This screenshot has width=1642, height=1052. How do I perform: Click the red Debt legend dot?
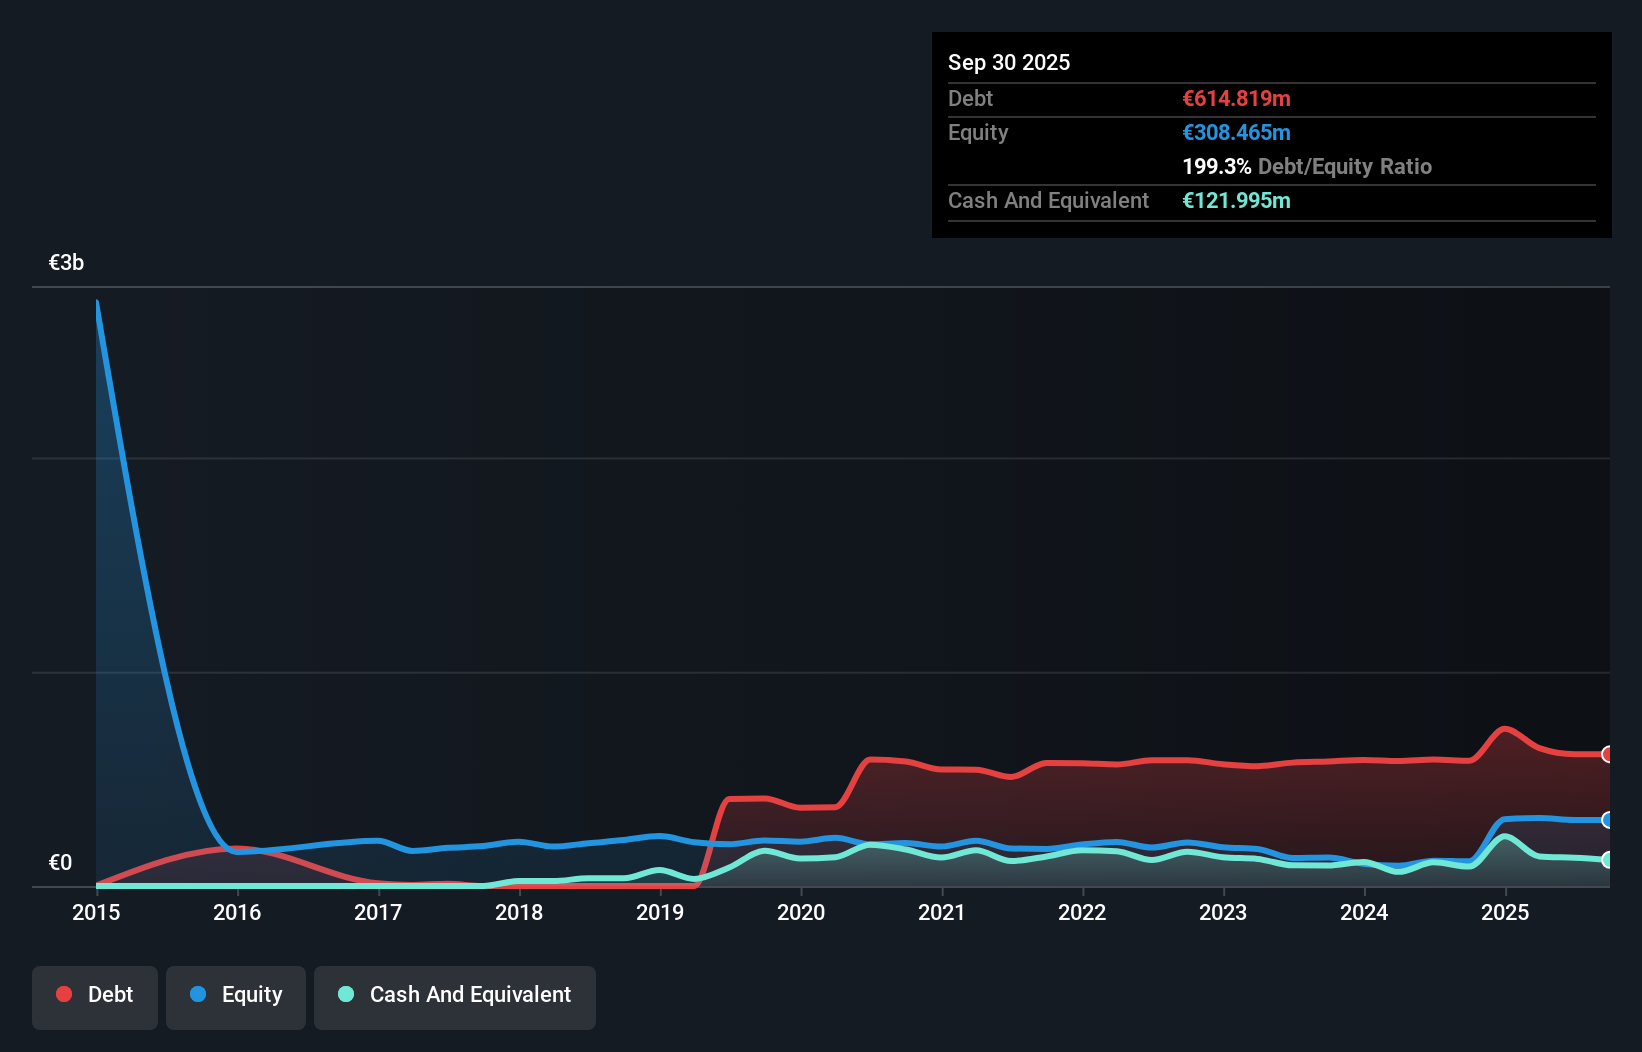click(63, 994)
